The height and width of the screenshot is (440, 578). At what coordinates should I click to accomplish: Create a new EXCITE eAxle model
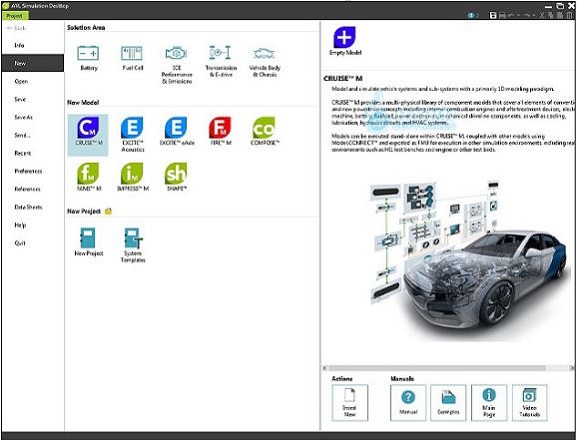177,131
